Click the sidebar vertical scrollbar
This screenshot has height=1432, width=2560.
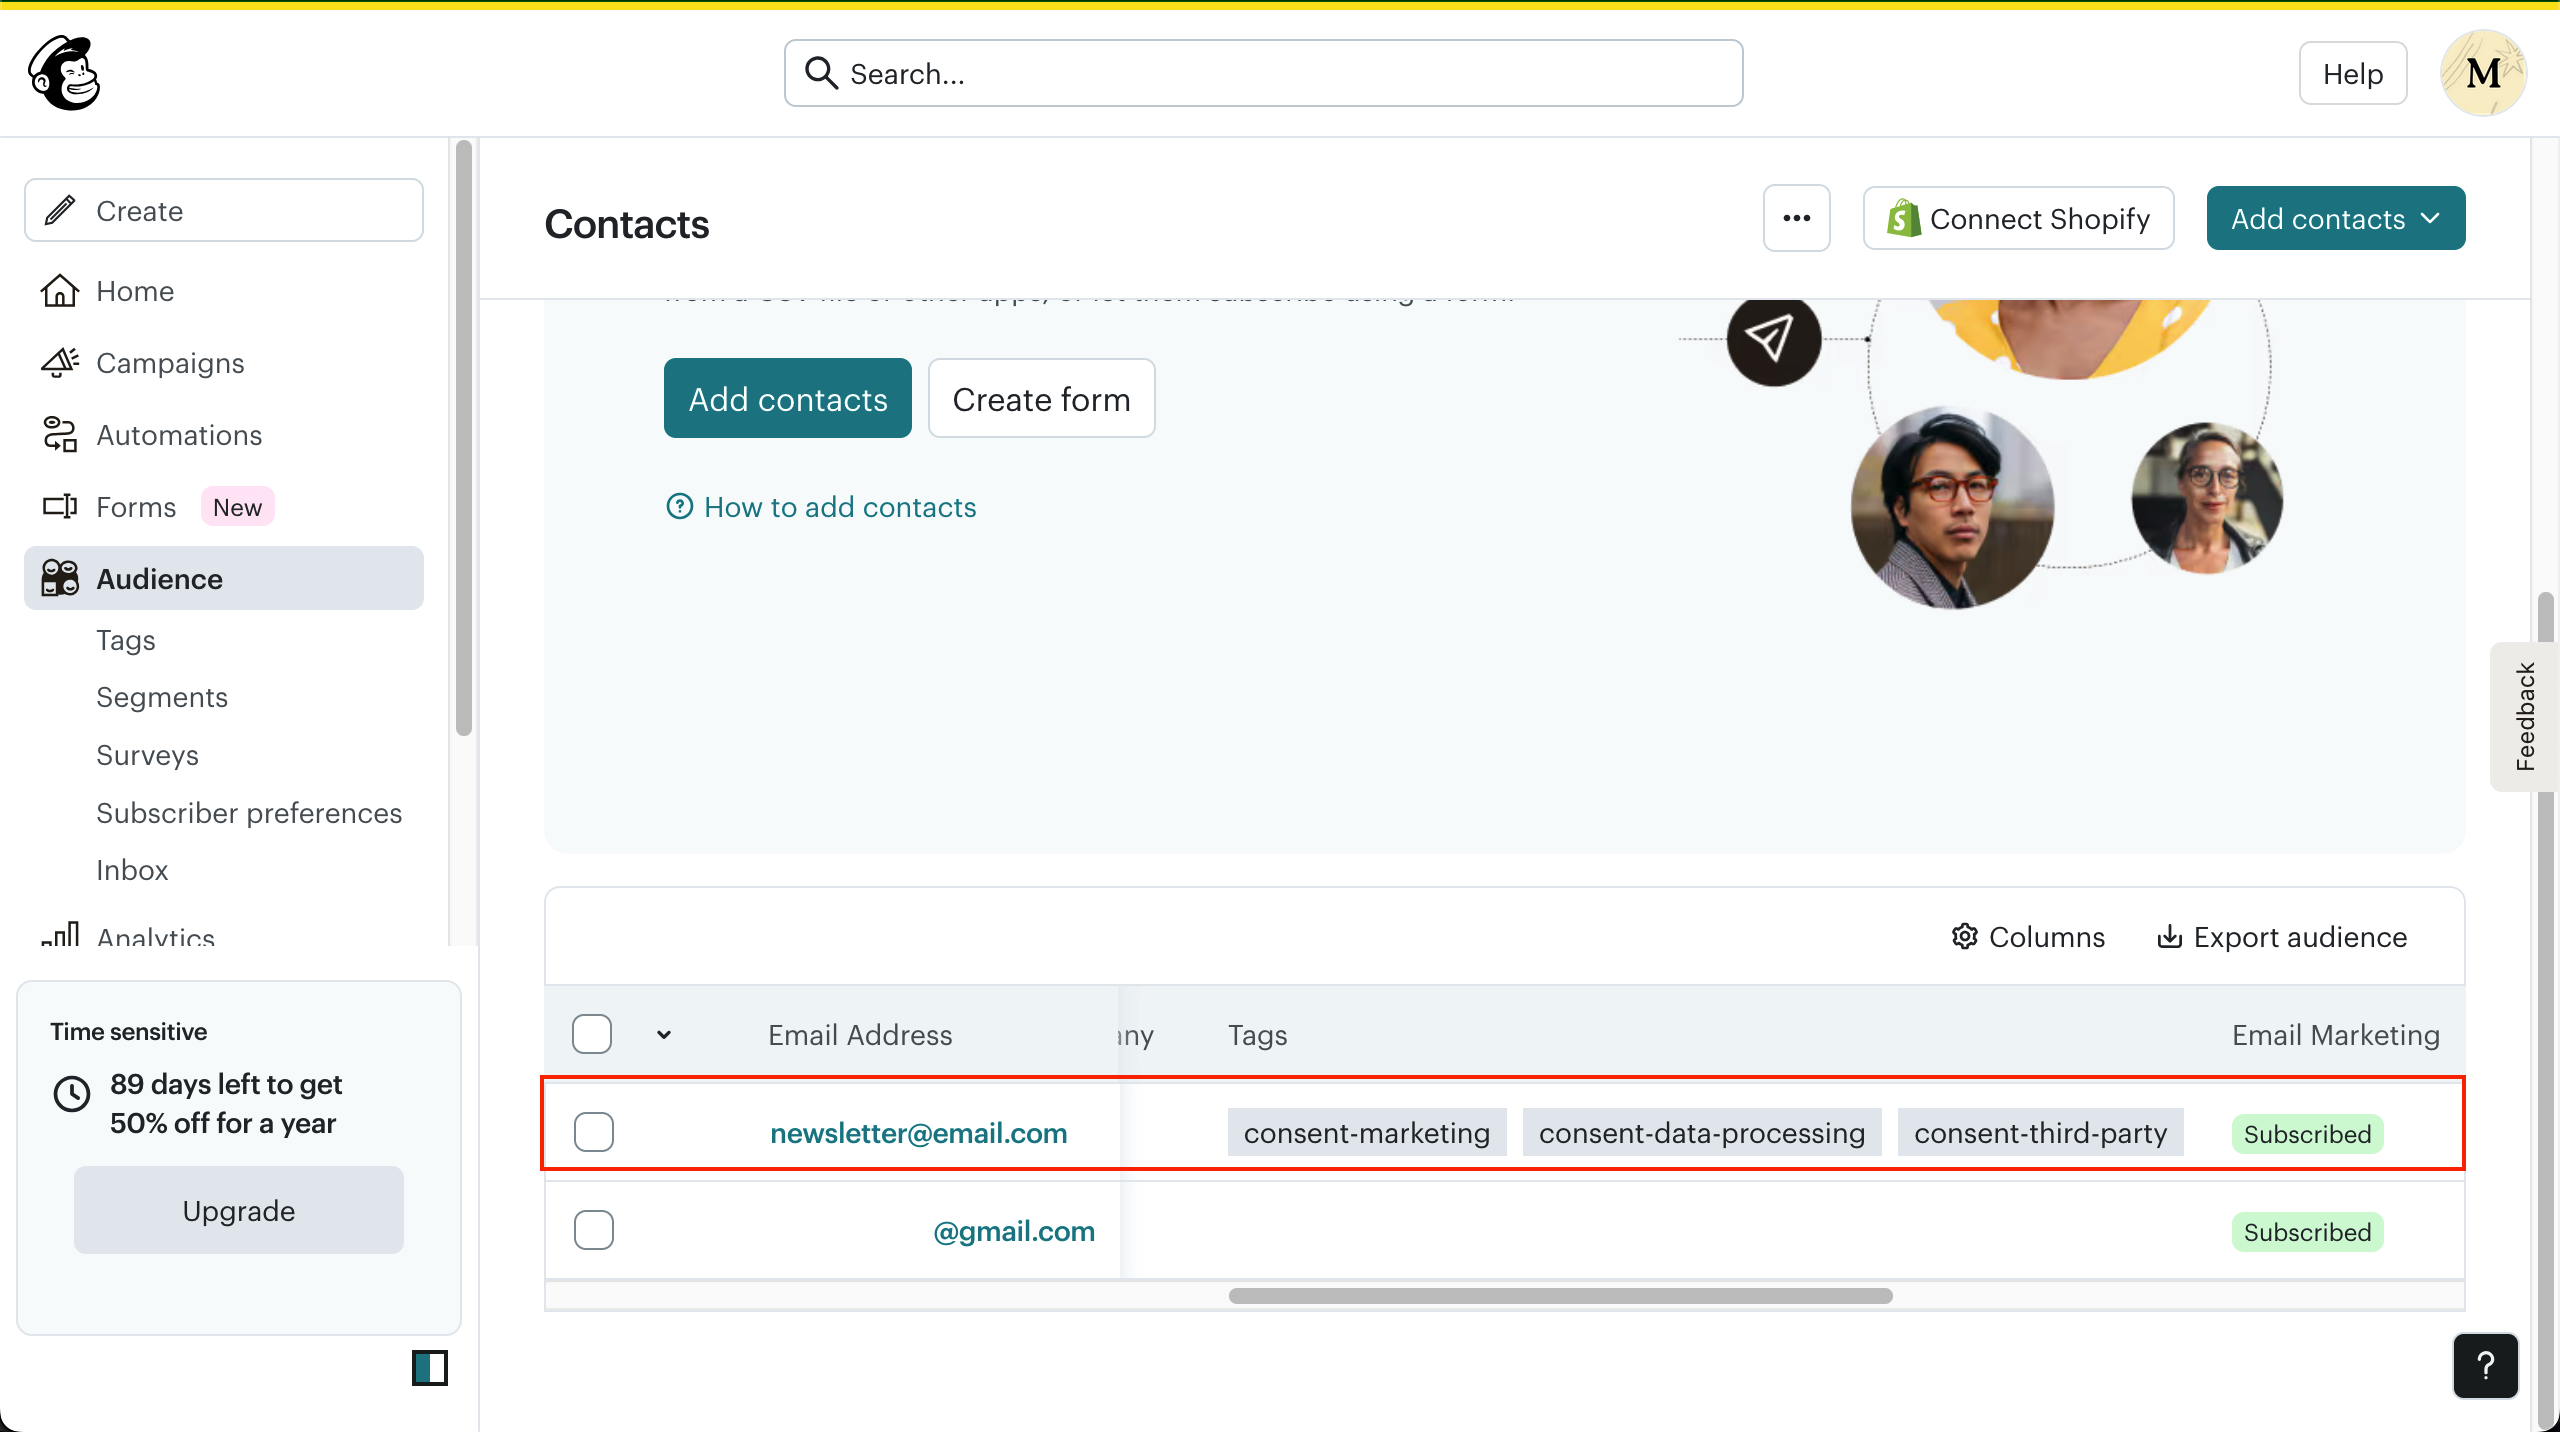pyautogui.click(x=464, y=438)
